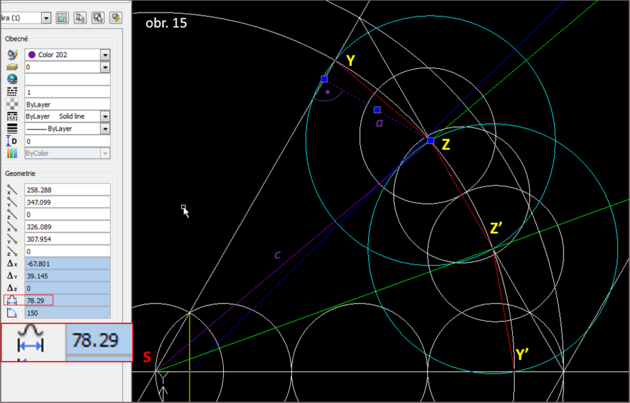Image resolution: width=630 pixels, height=403 pixels.
Task: Click the blue grip on line near Y
Action: tap(324, 79)
